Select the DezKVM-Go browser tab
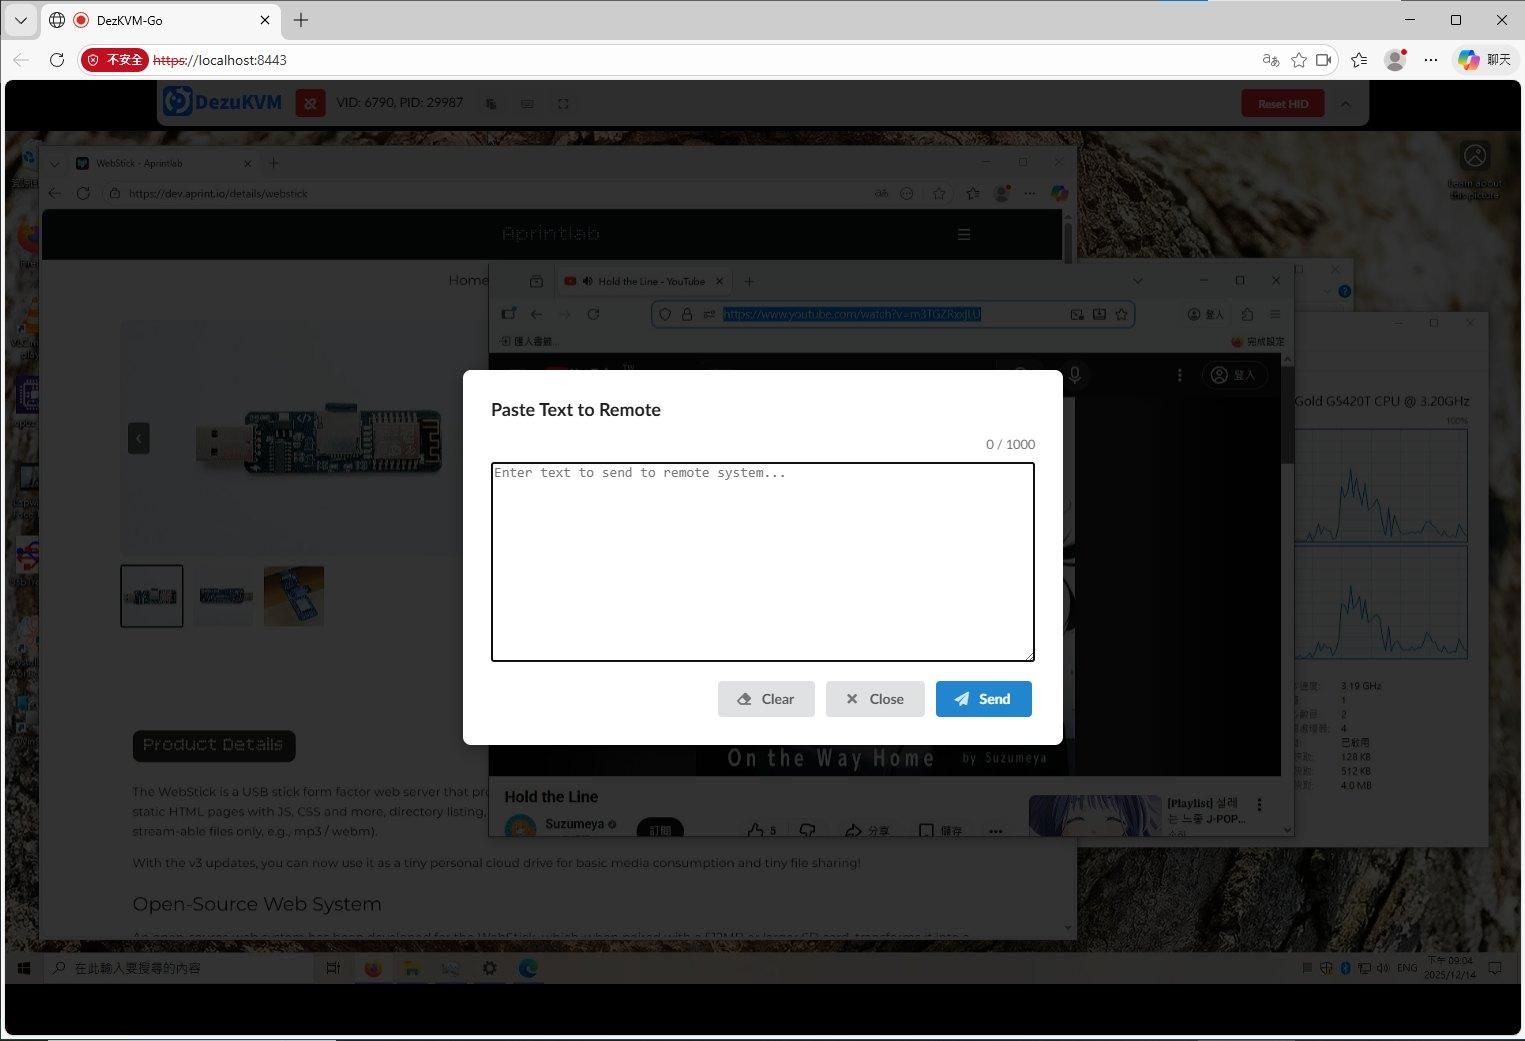 point(160,20)
